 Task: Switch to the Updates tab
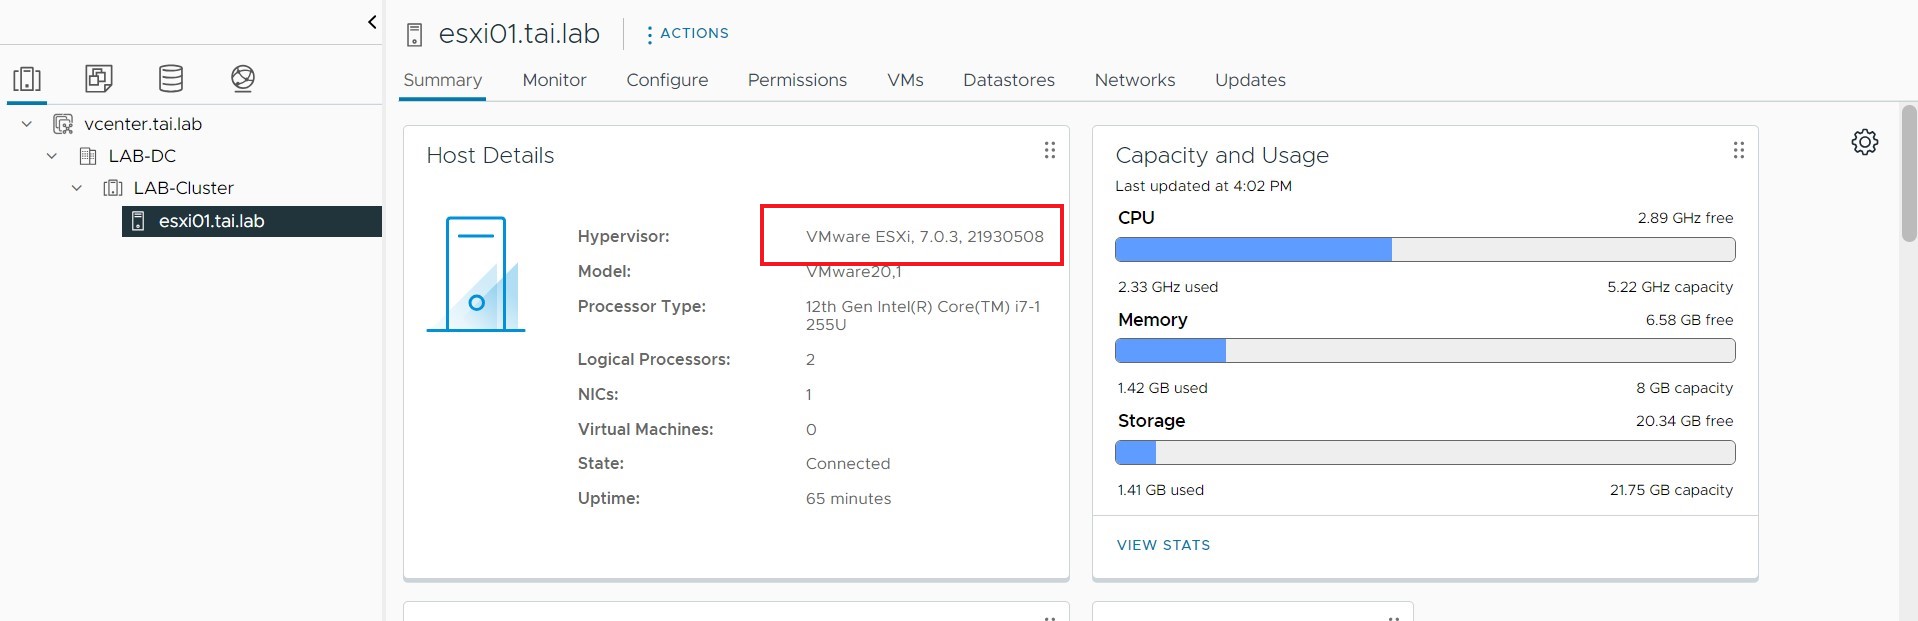[1250, 80]
